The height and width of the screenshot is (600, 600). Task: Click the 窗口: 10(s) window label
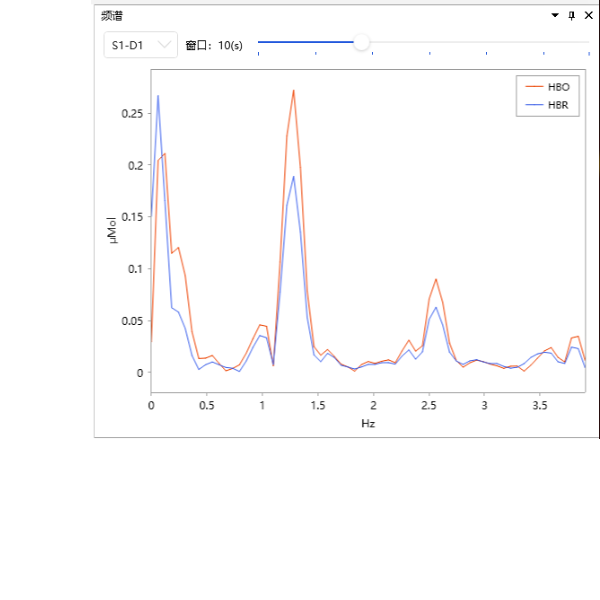(214, 46)
